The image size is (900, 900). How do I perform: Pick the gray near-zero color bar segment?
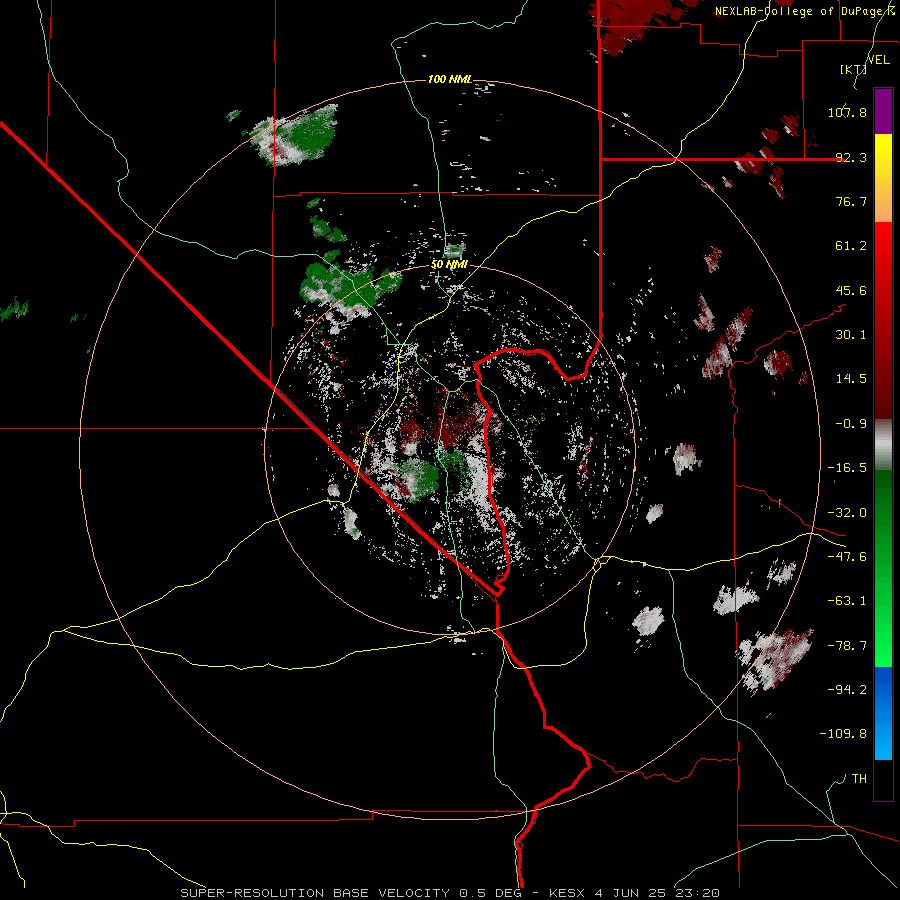883,444
